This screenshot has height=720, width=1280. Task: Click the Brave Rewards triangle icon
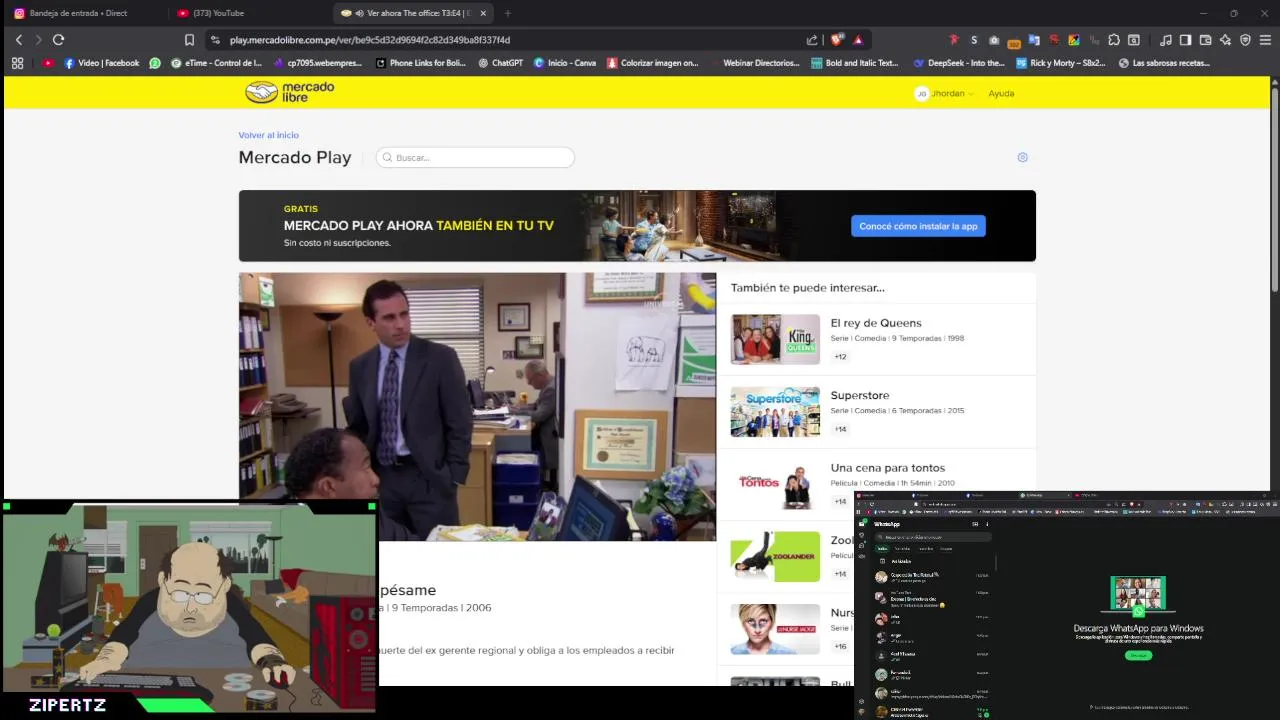tap(858, 40)
